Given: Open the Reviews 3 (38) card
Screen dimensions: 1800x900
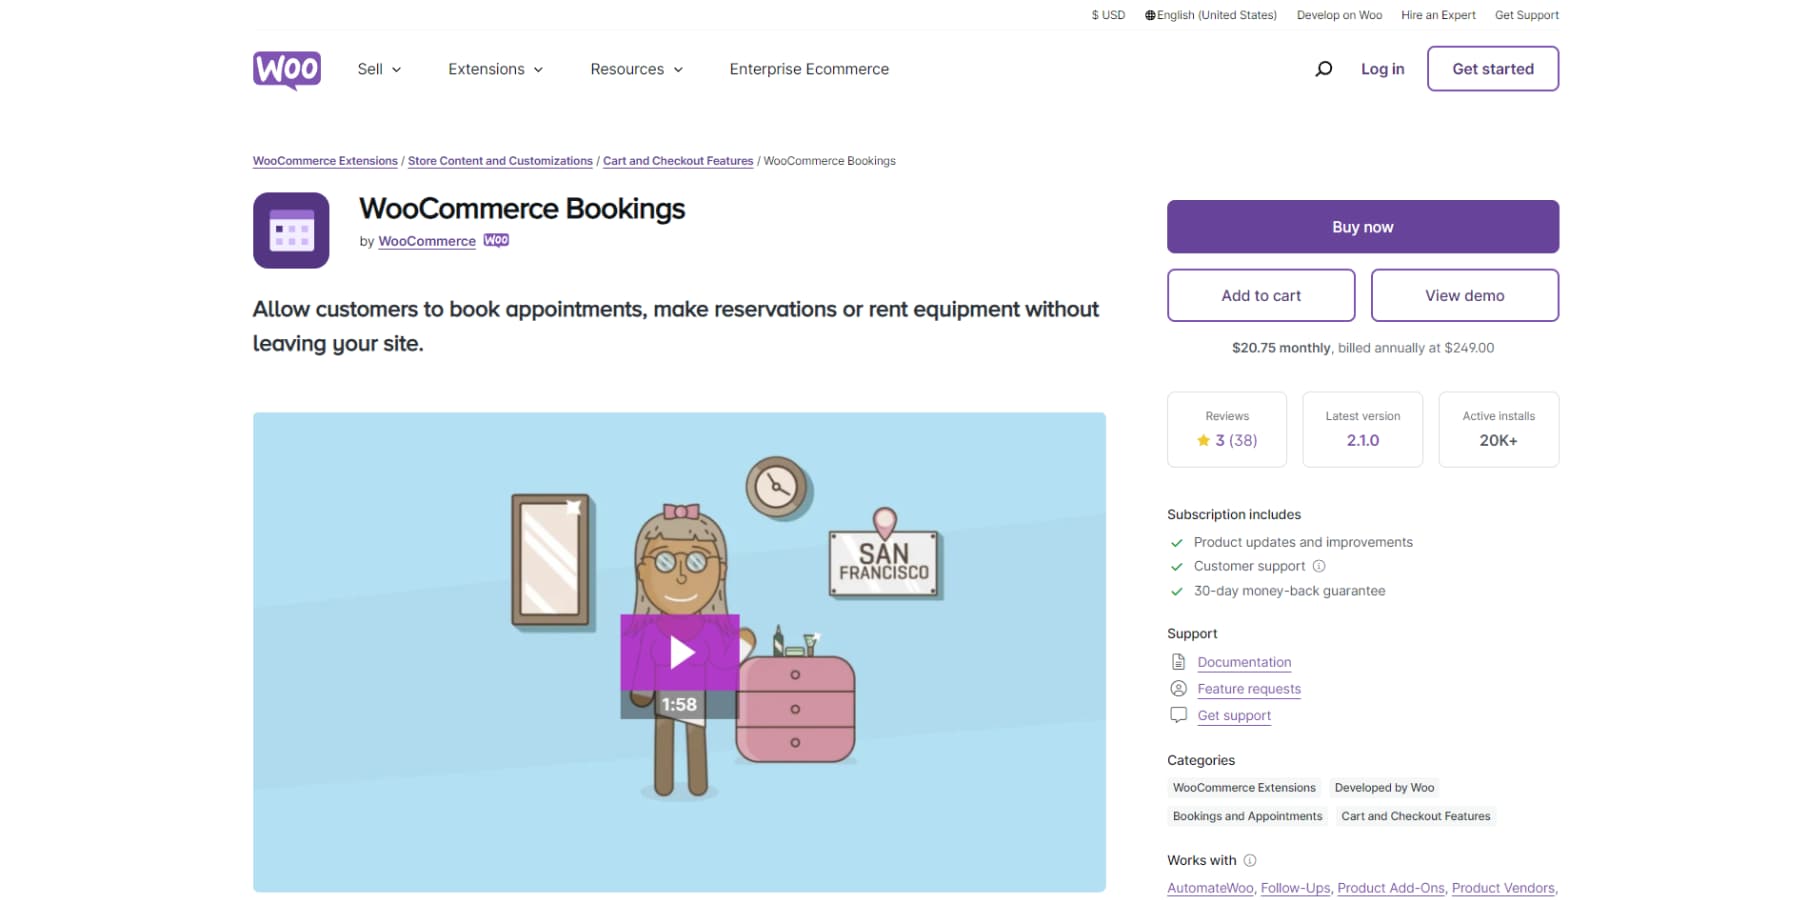Looking at the screenshot, I should [1227, 429].
